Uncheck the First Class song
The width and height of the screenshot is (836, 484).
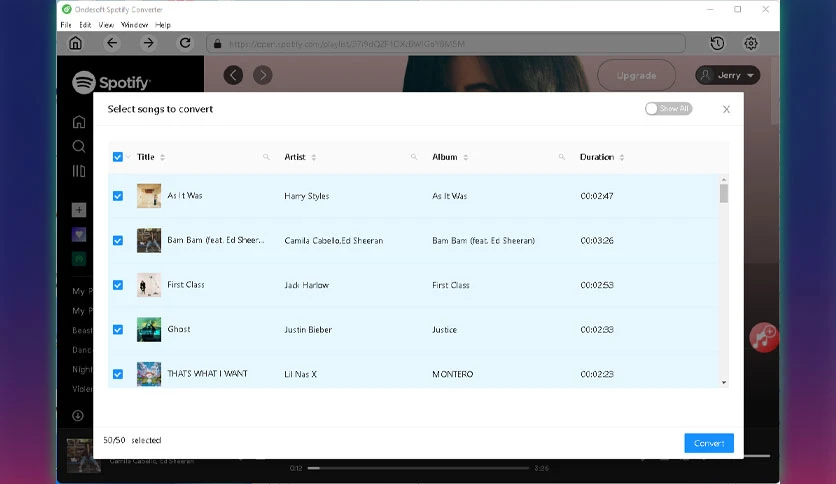point(118,285)
